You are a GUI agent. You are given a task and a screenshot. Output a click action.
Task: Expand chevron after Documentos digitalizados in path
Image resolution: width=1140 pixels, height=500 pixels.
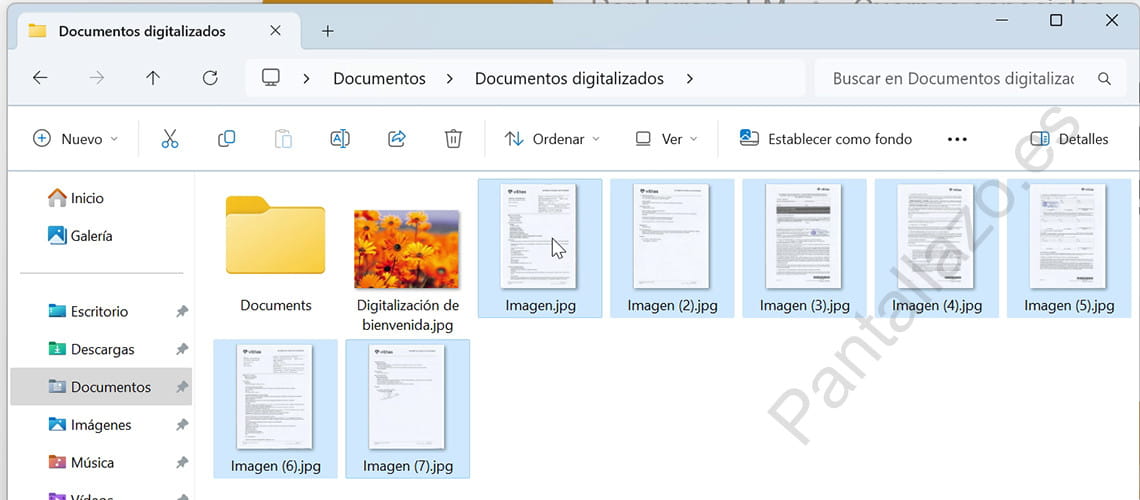[x=689, y=78]
